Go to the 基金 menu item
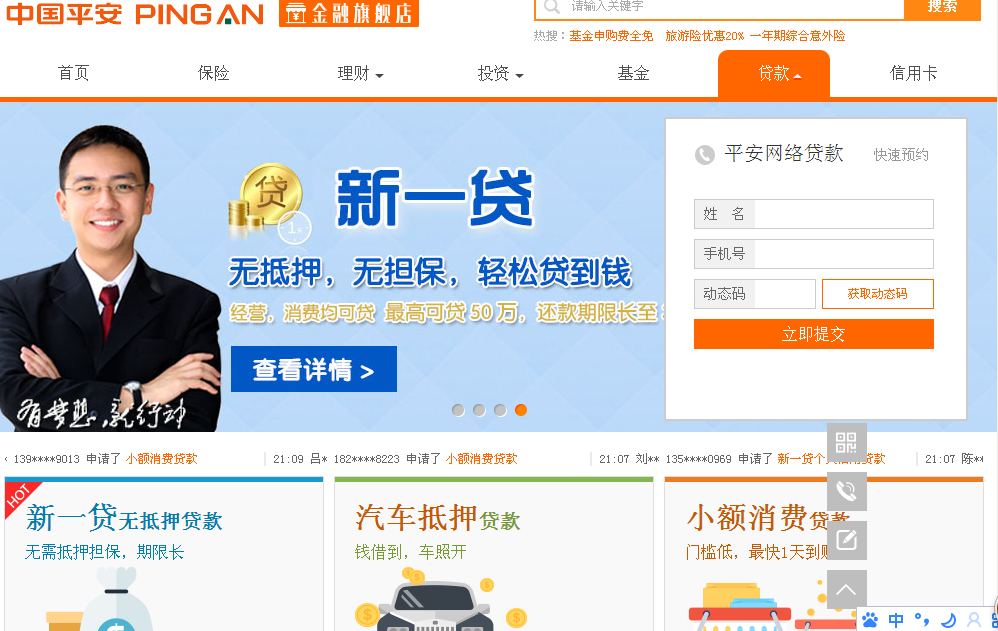The height and width of the screenshot is (631, 998). pos(633,74)
